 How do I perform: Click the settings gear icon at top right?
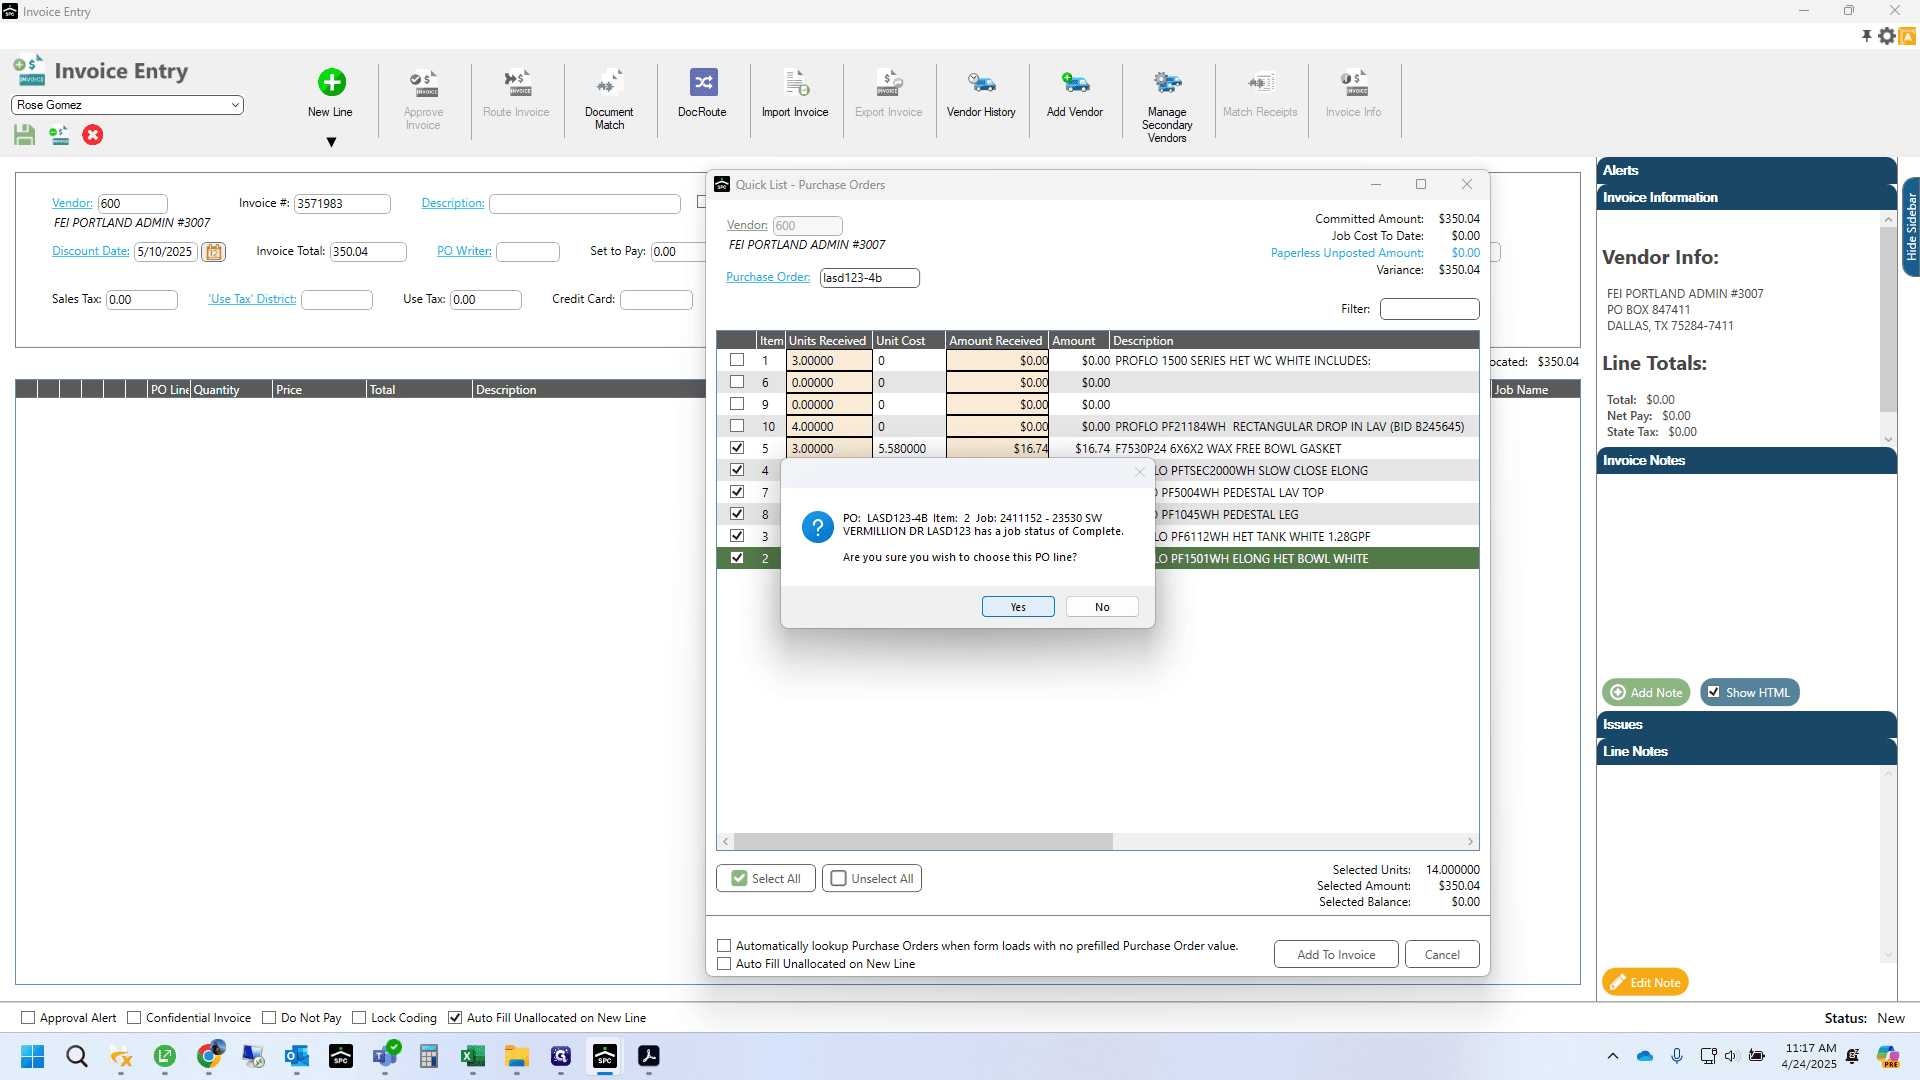point(1887,36)
